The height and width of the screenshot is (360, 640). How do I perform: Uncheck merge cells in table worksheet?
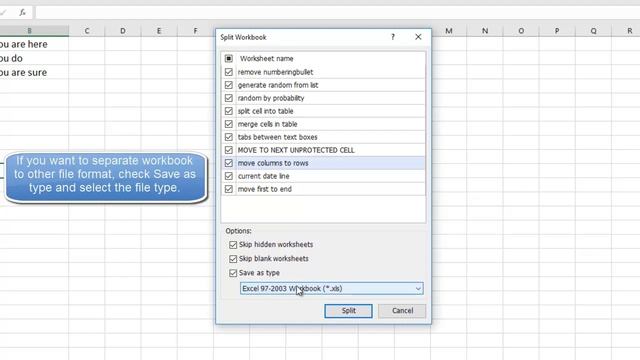229,124
